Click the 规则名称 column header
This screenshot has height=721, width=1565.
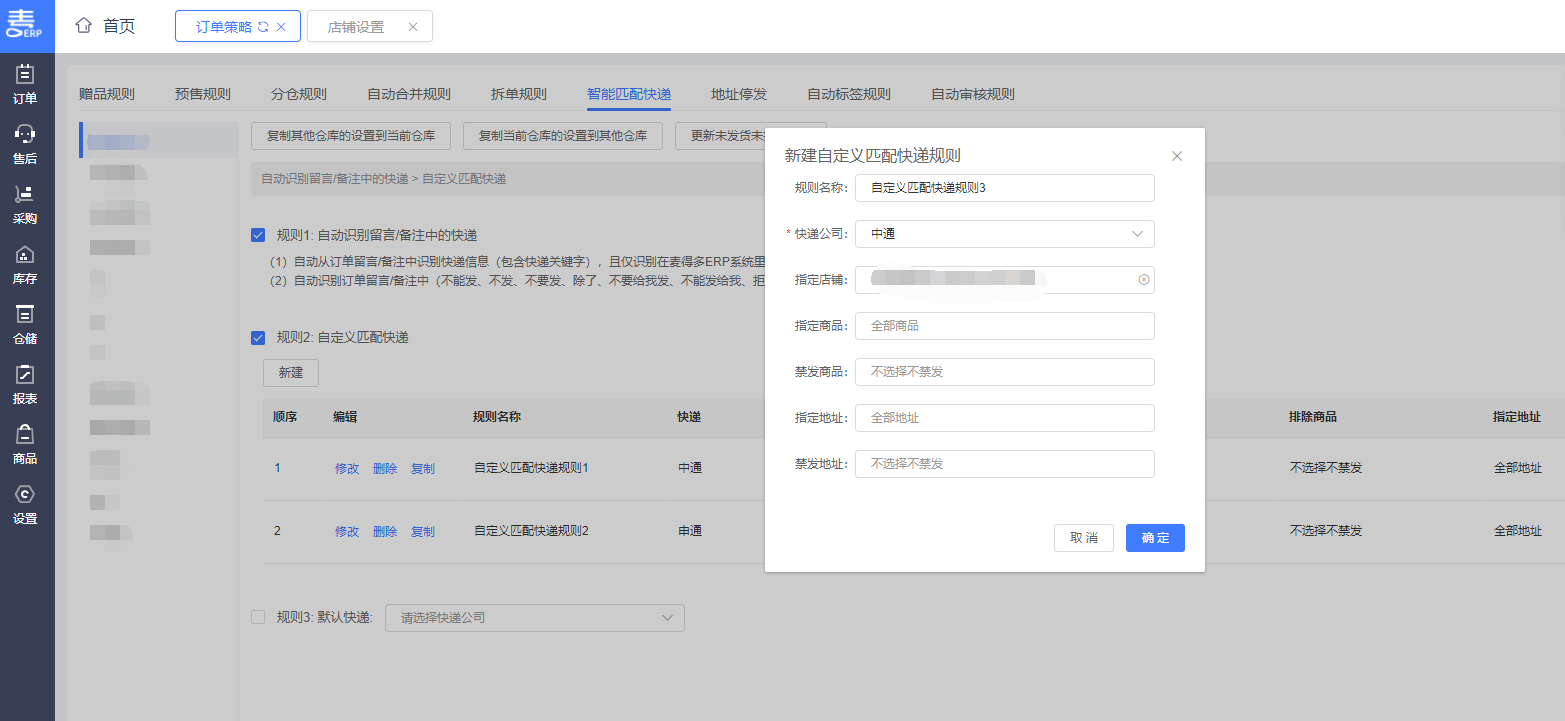click(497, 417)
